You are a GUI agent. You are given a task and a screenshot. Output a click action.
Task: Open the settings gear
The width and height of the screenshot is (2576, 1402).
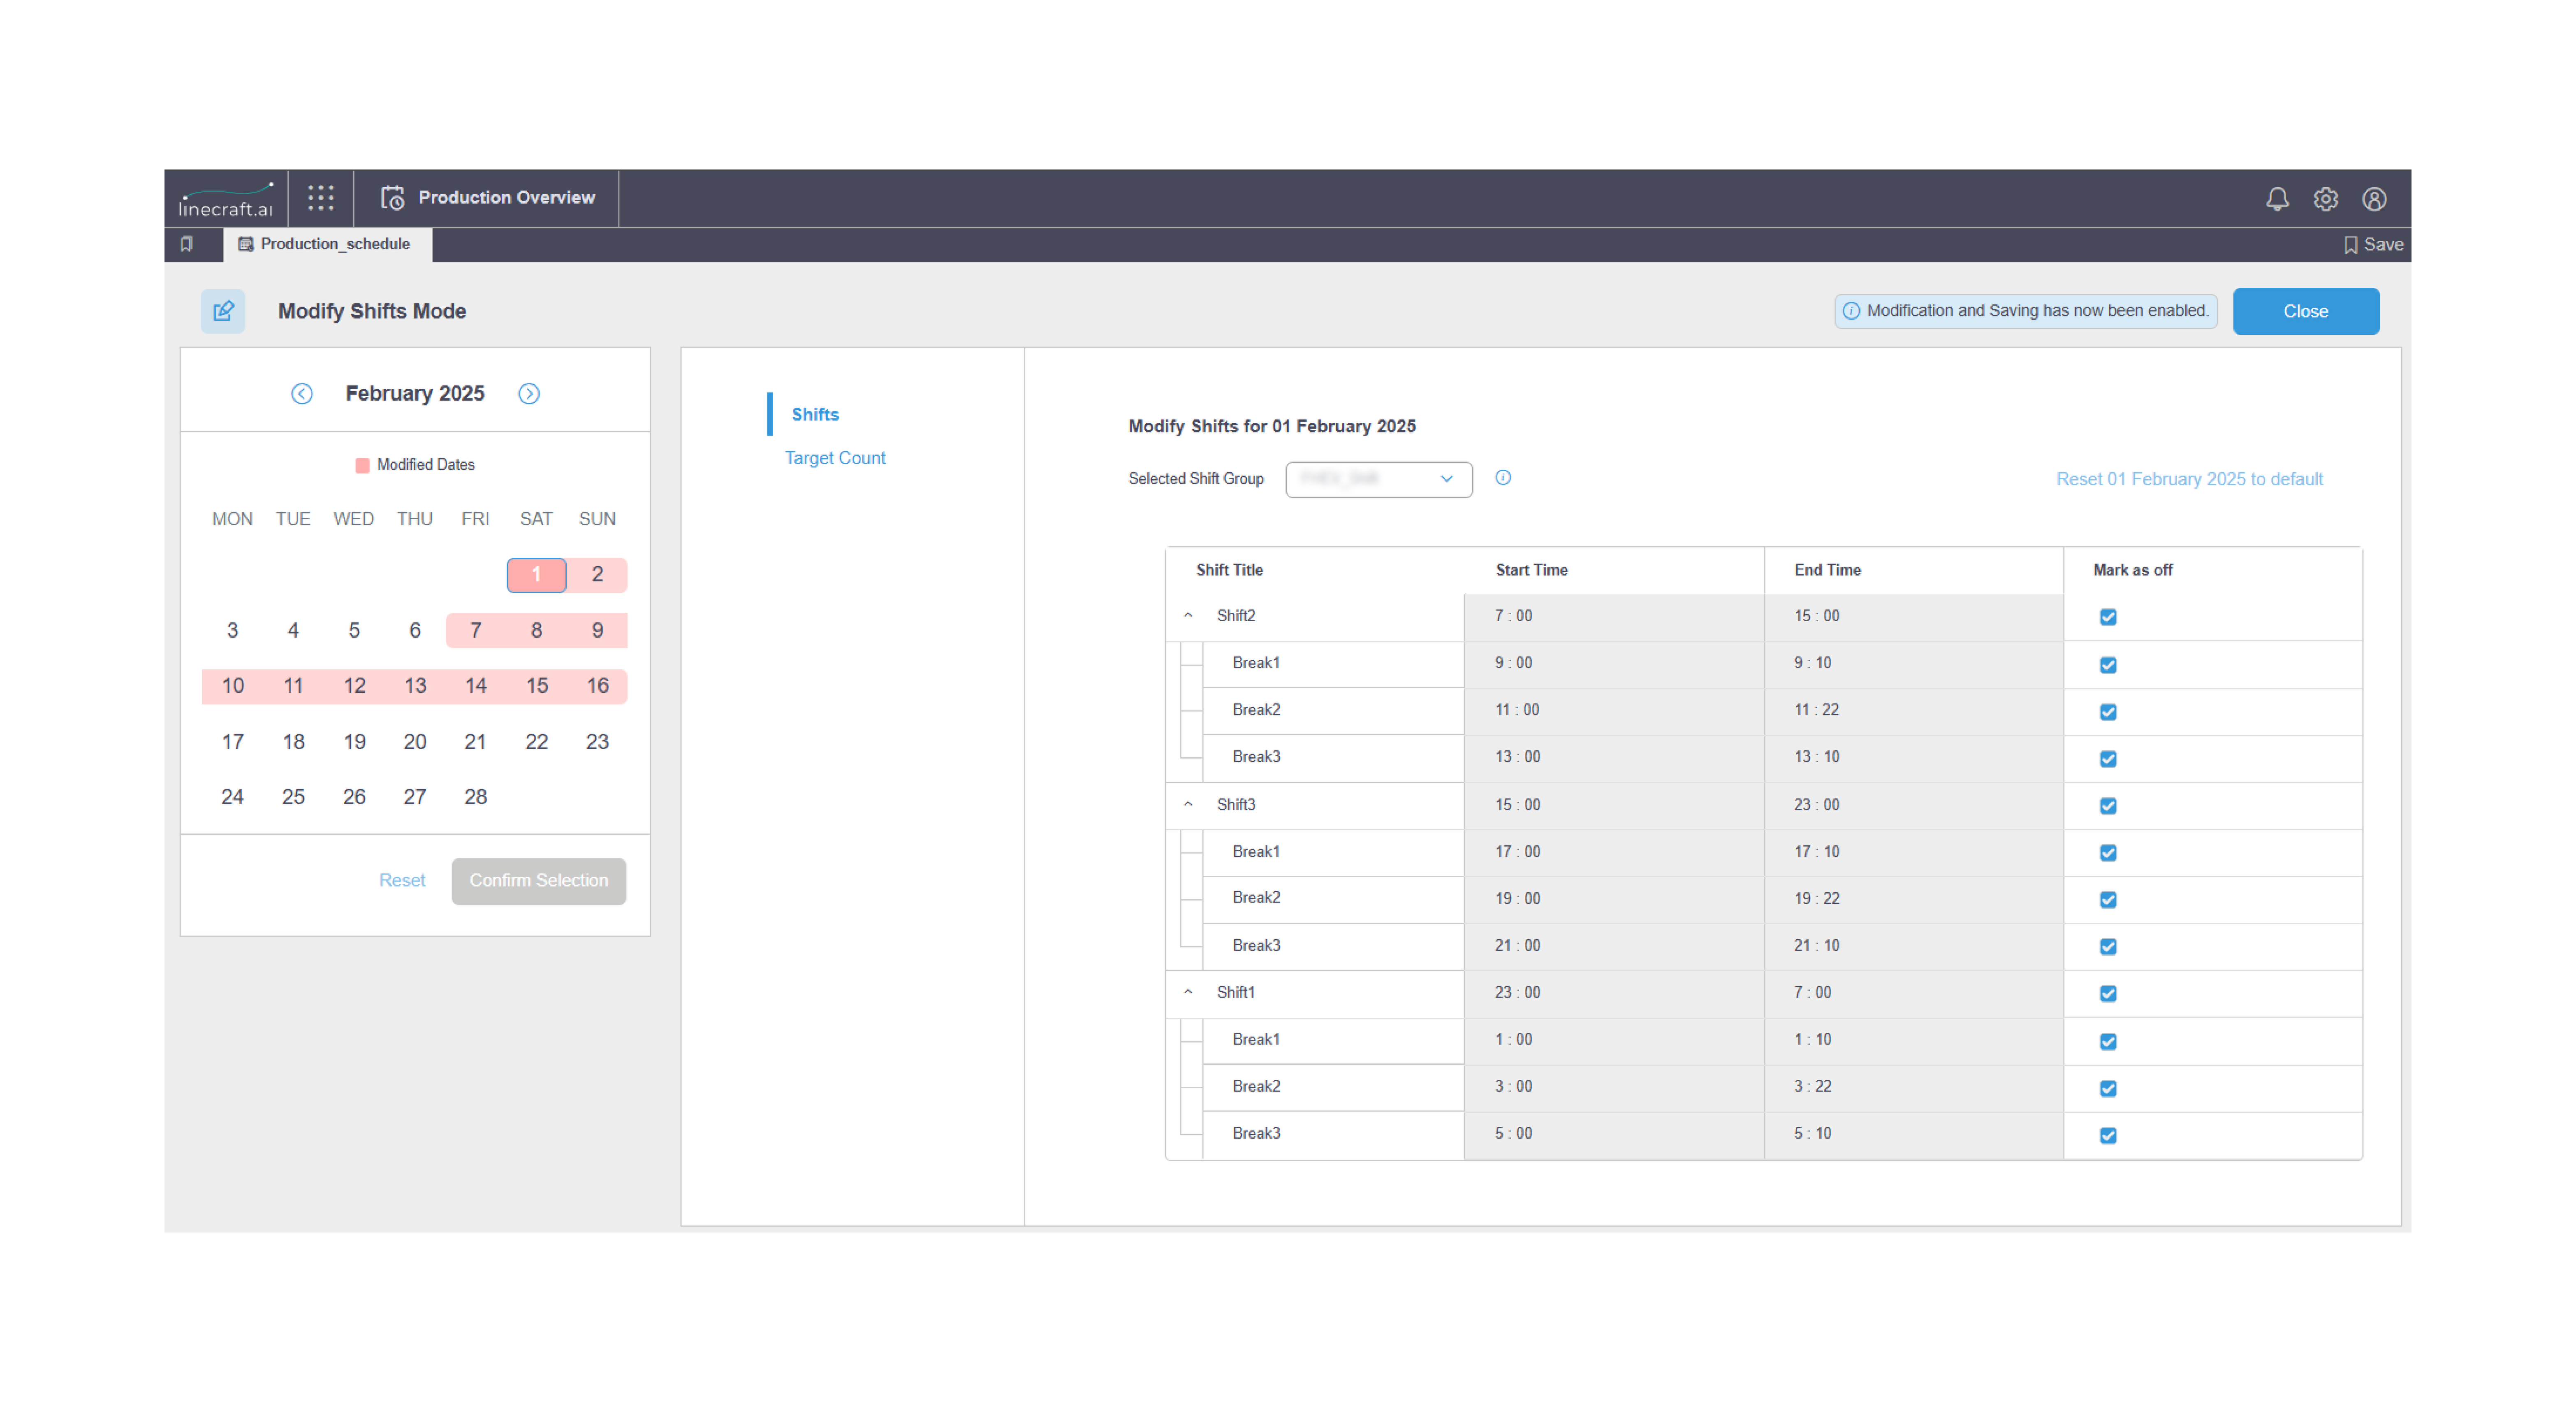tap(2325, 199)
